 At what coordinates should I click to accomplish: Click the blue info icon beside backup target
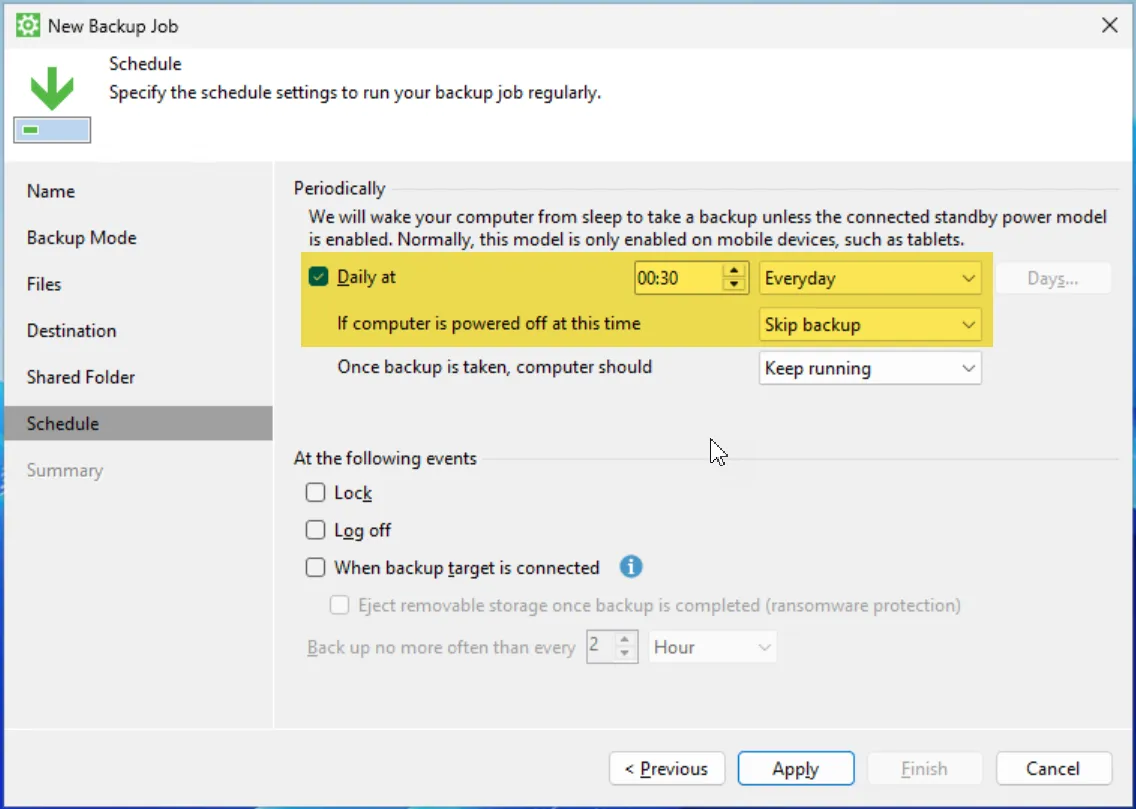click(x=630, y=567)
